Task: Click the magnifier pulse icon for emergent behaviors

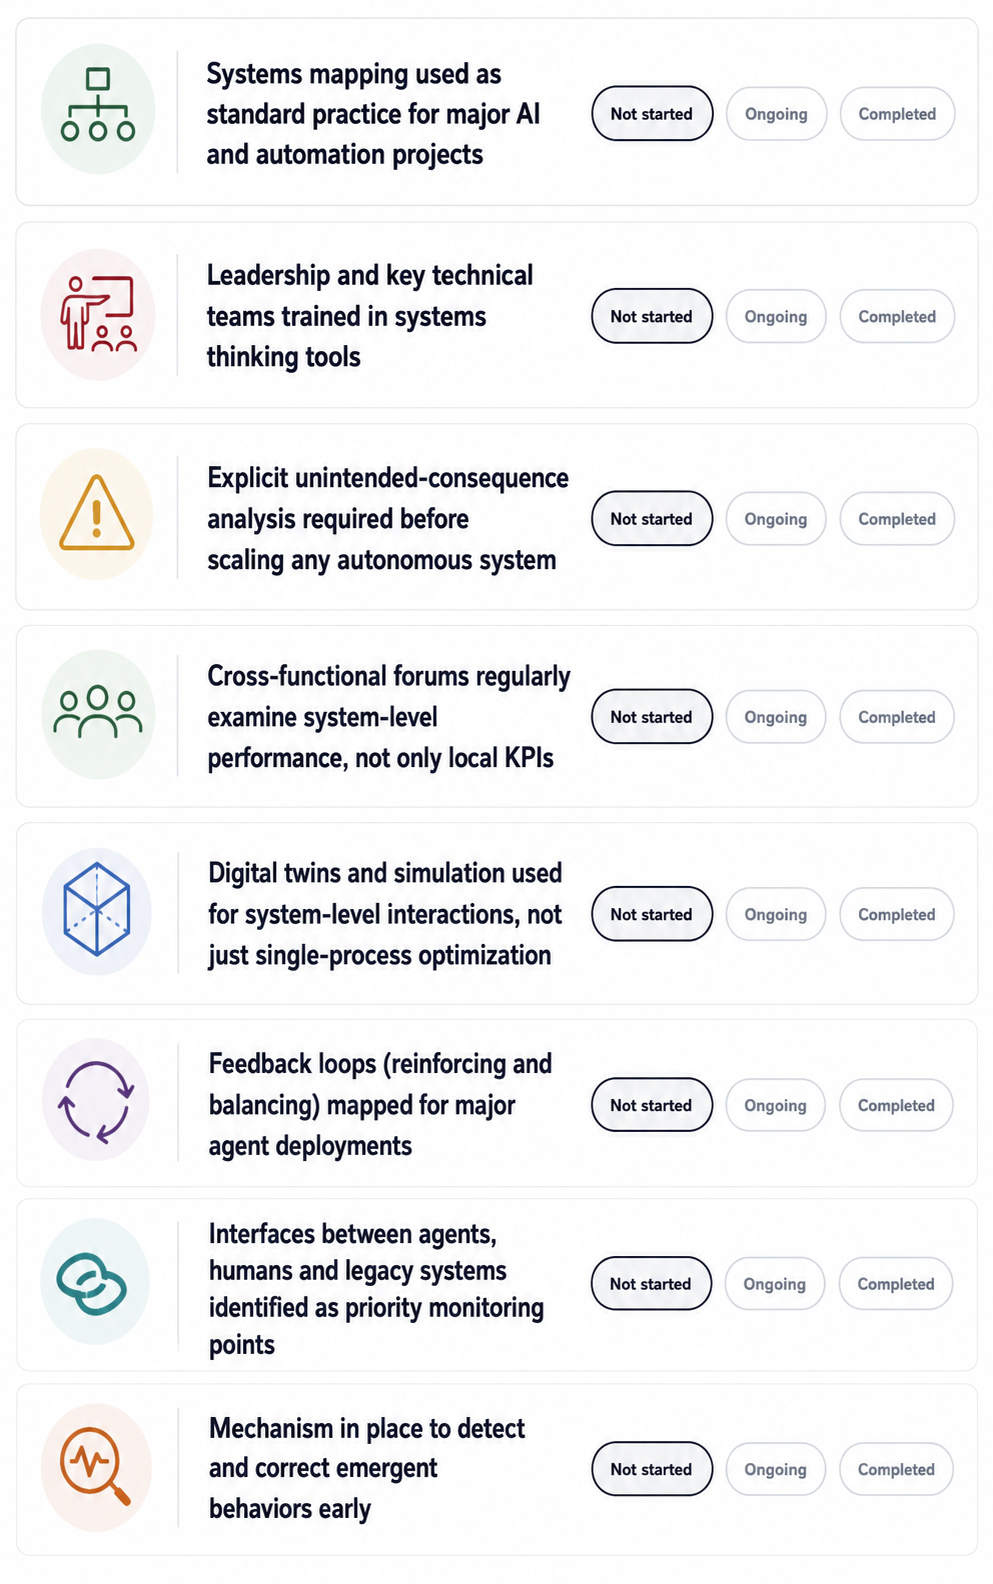Action: tap(96, 1467)
